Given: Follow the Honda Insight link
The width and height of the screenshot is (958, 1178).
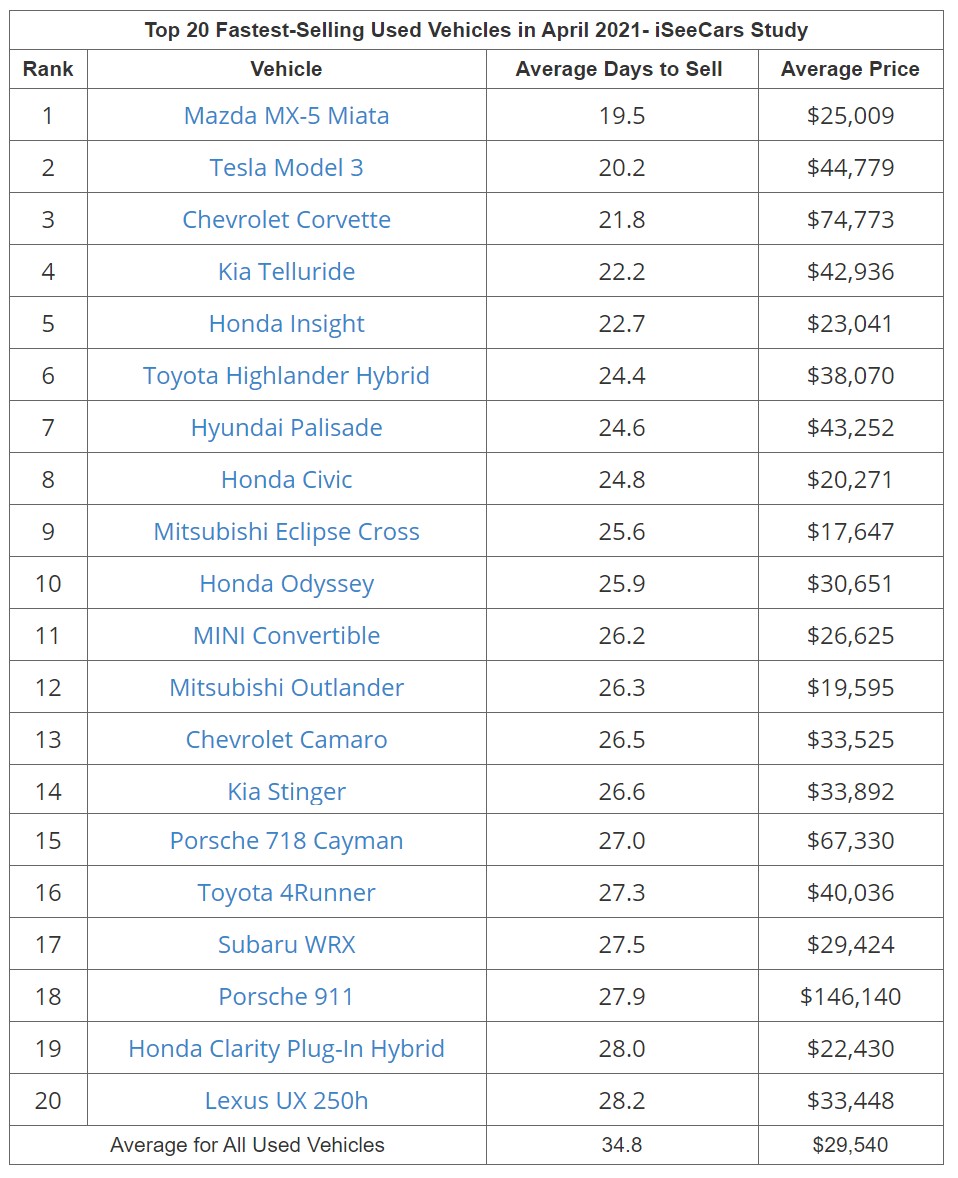Looking at the screenshot, I should pyautogui.click(x=286, y=324).
